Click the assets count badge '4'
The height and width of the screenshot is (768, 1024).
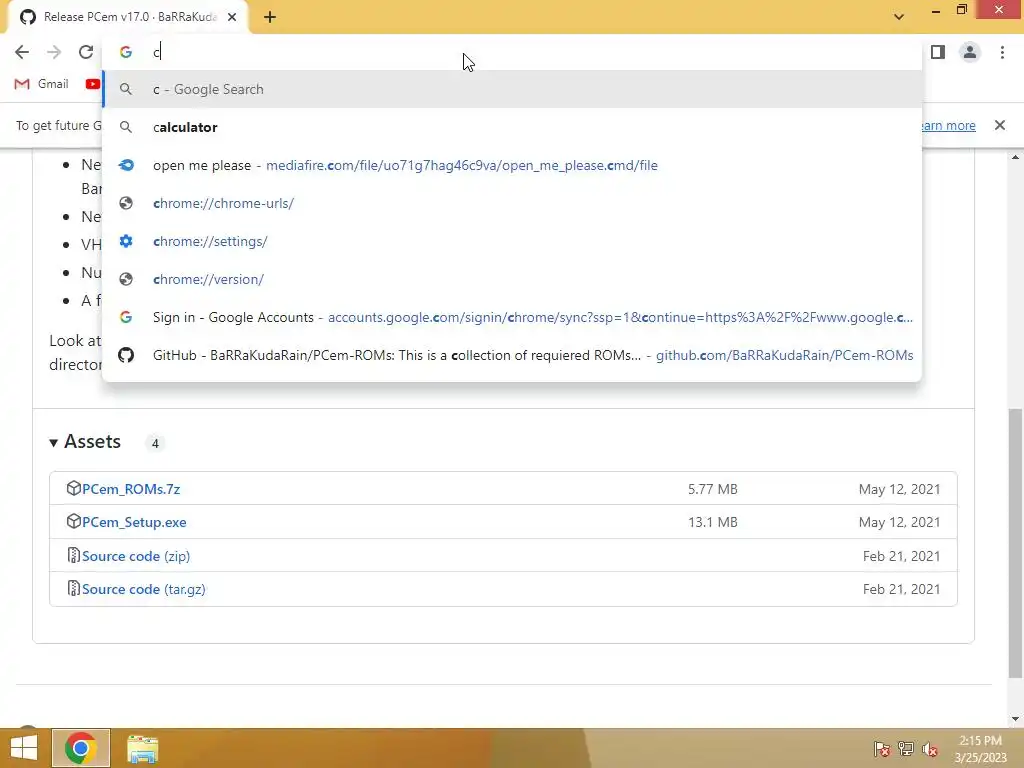(x=155, y=443)
